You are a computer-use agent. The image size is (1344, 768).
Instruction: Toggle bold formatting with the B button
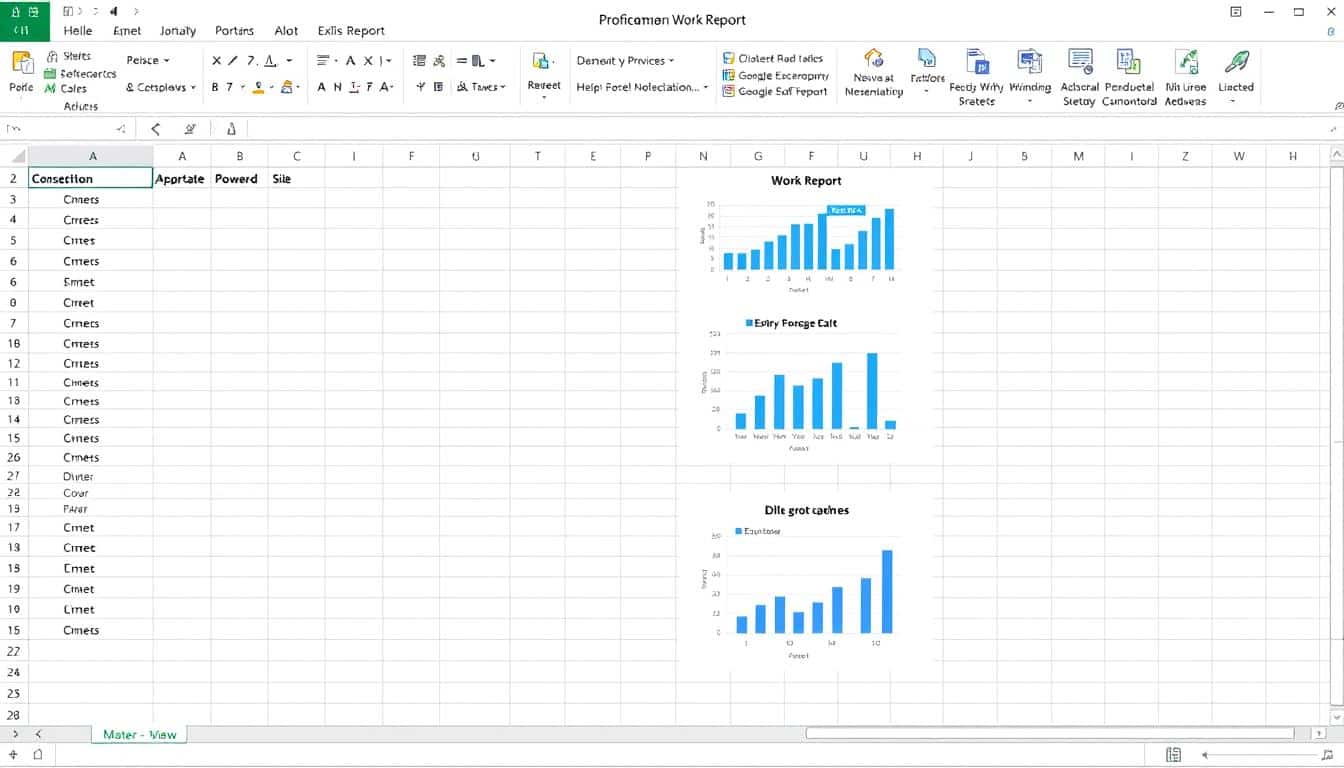click(x=215, y=88)
